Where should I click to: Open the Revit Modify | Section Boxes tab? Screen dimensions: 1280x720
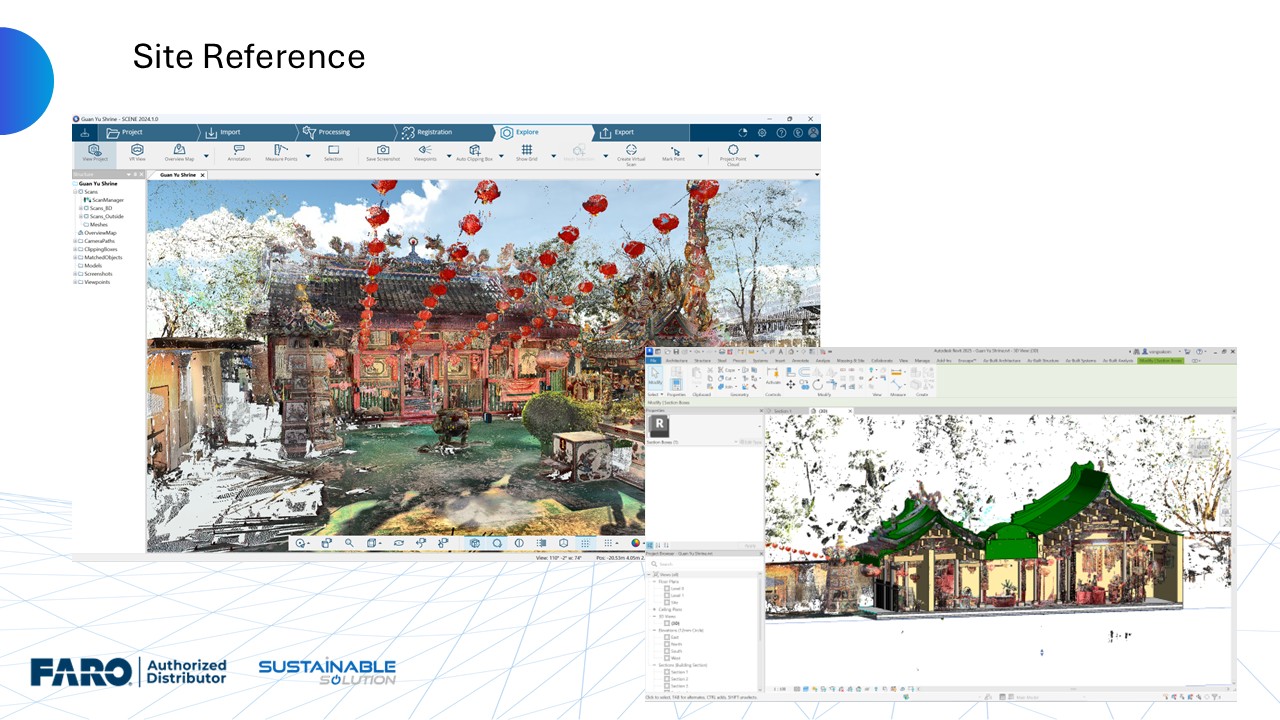[1160, 360]
